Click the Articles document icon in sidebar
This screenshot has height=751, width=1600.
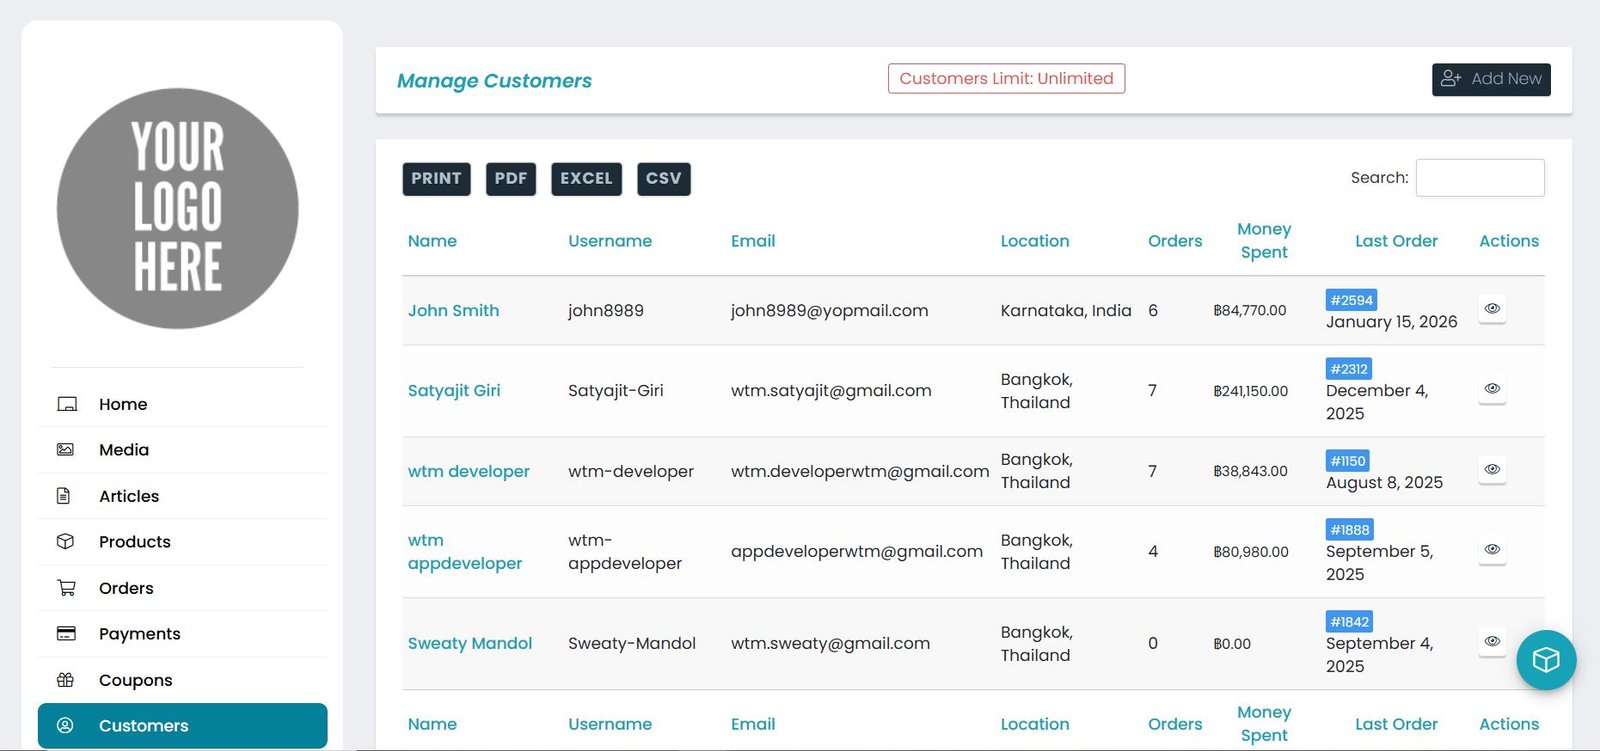[x=64, y=496]
